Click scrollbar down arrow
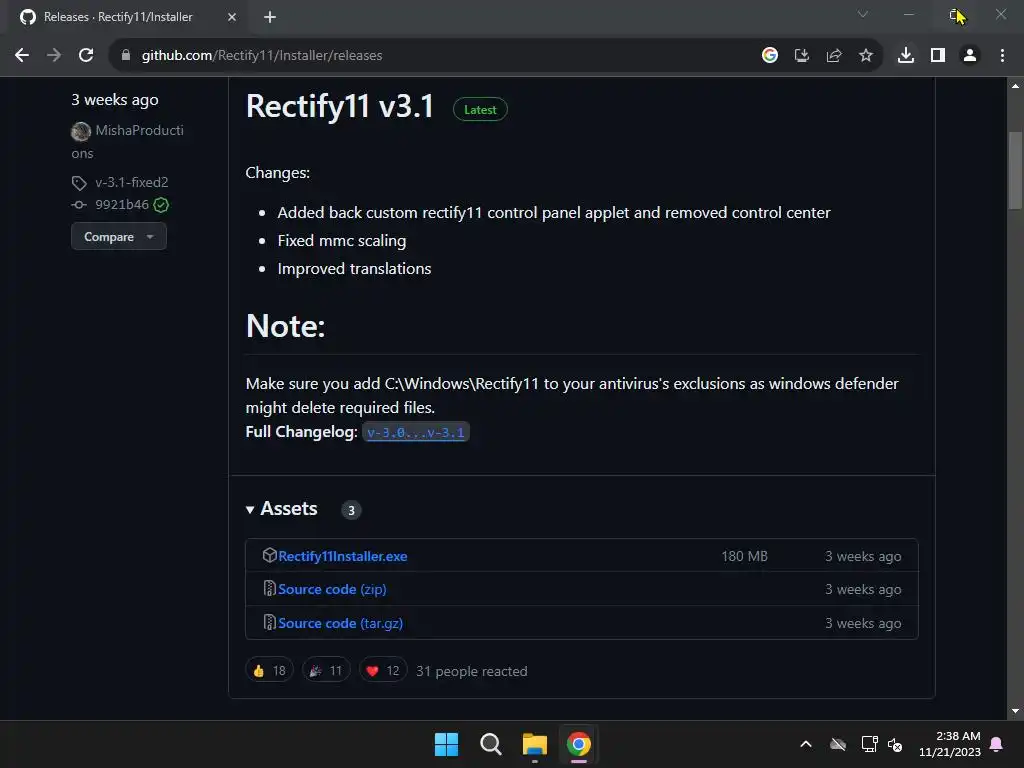 [1015, 711]
